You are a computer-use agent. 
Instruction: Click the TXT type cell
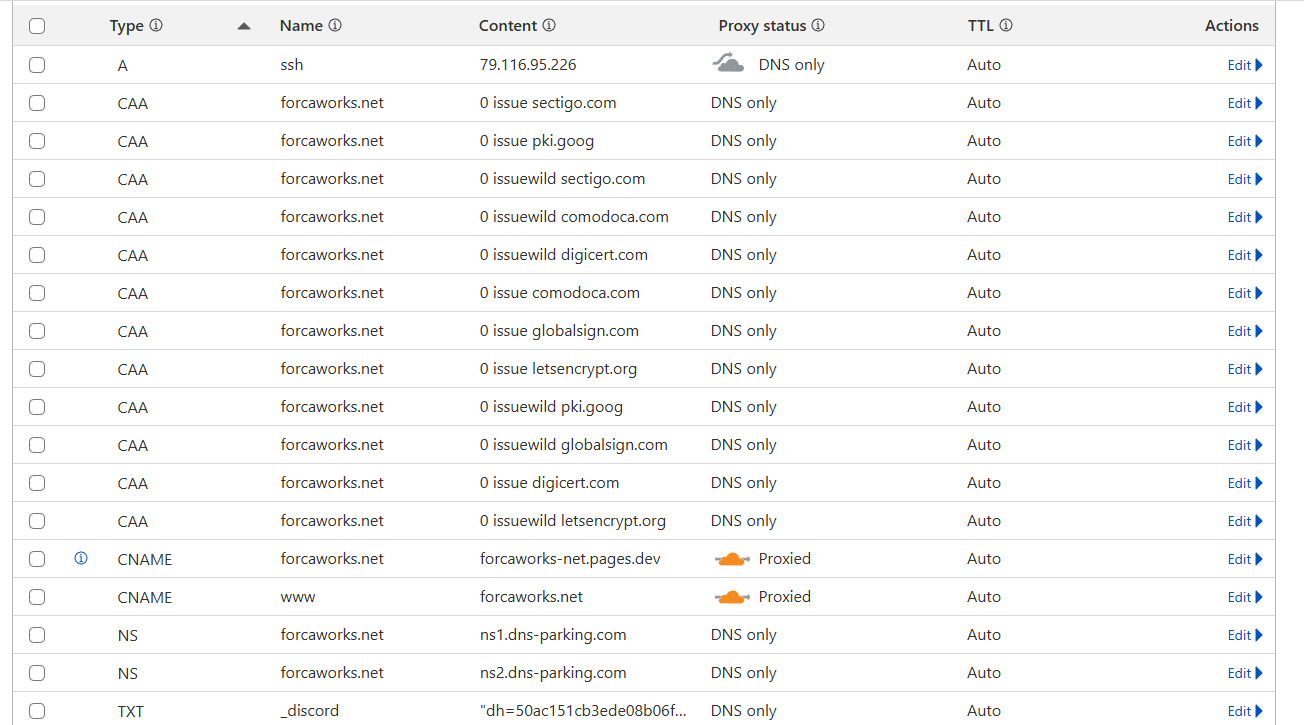131,712
